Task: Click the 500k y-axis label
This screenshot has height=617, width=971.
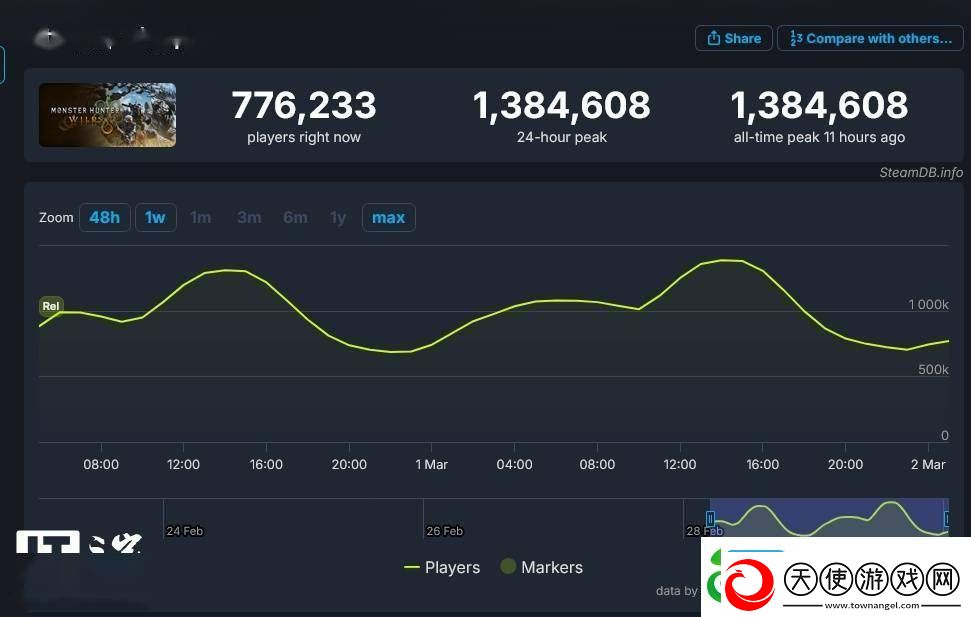Action: point(933,369)
